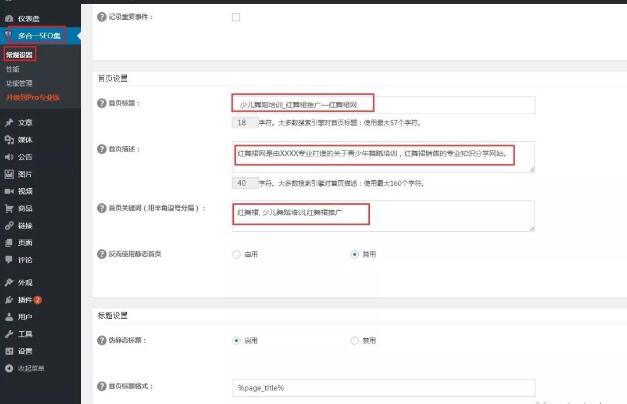Select 禁用 for 伪静态标题
This screenshot has height=404, width=627.
[x=354, y=340]
